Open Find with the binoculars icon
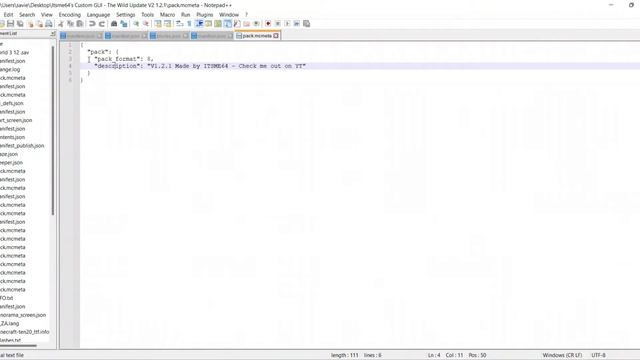The image size is (640, 360). [x=114, y=24]
